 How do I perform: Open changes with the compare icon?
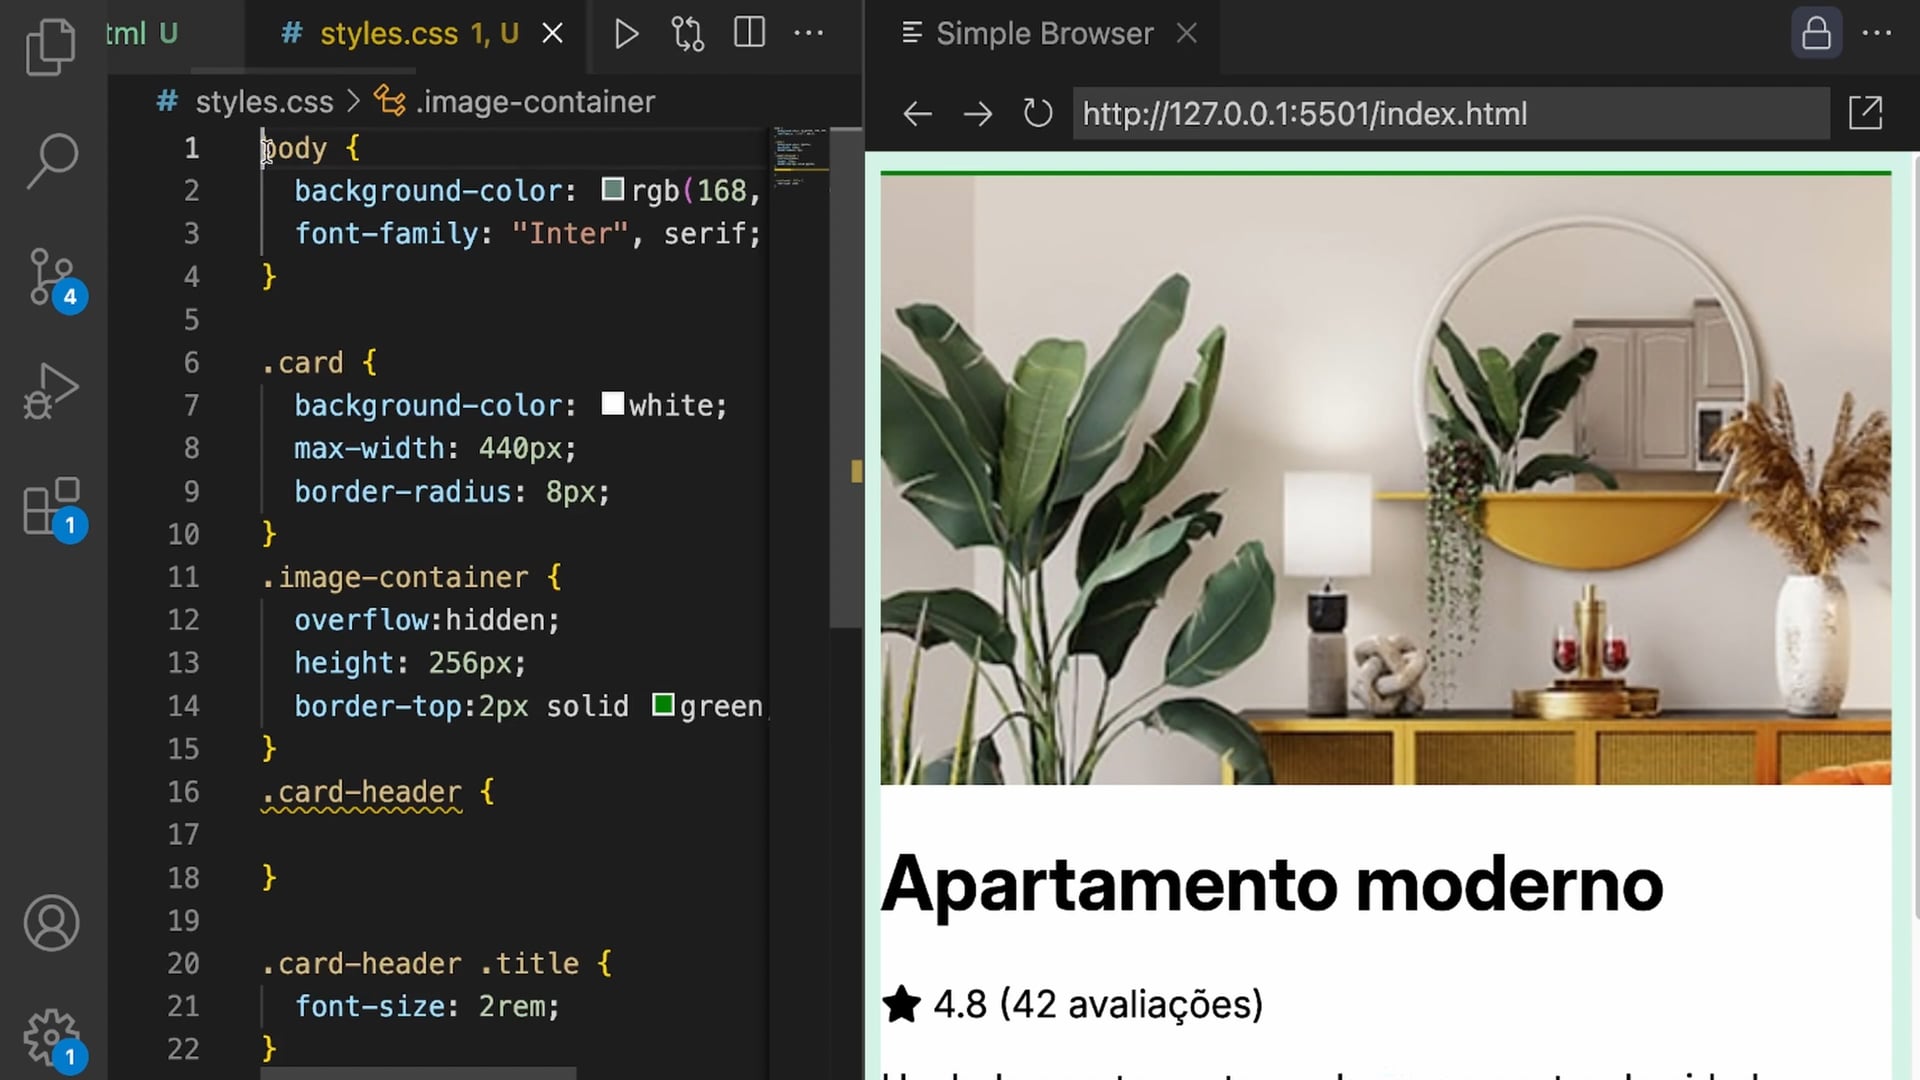click(x=687, y=34)
